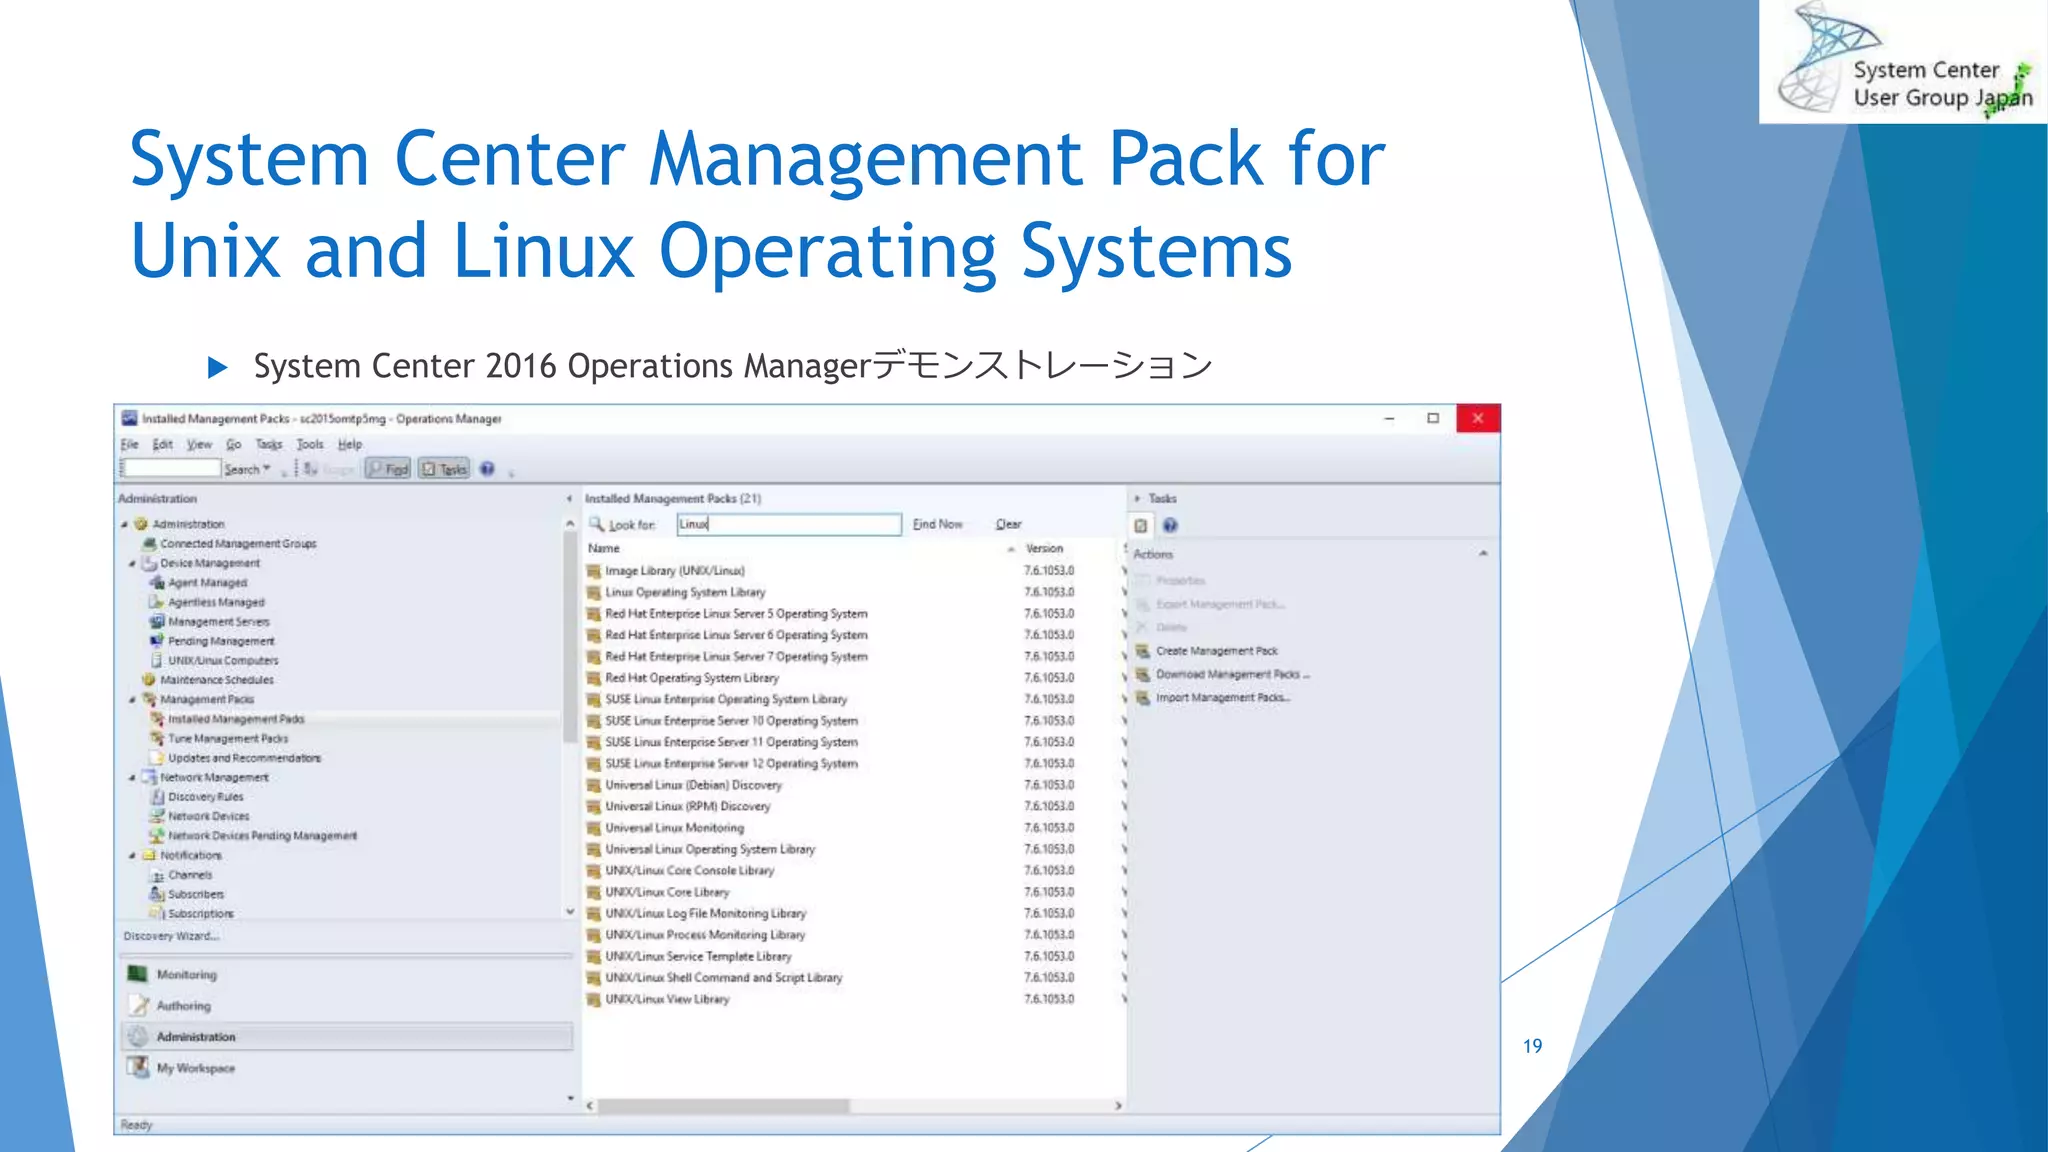Open the Help menu

(x=350, y=444)
